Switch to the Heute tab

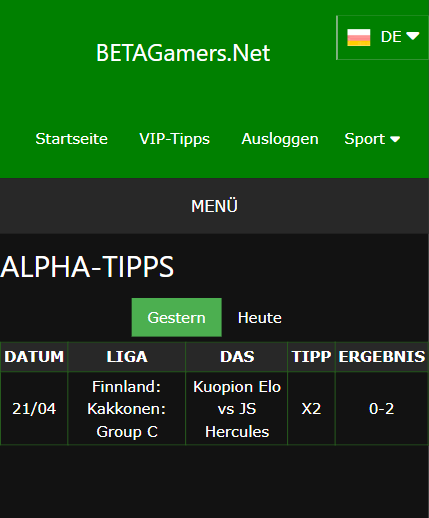[x=260, y=317]
